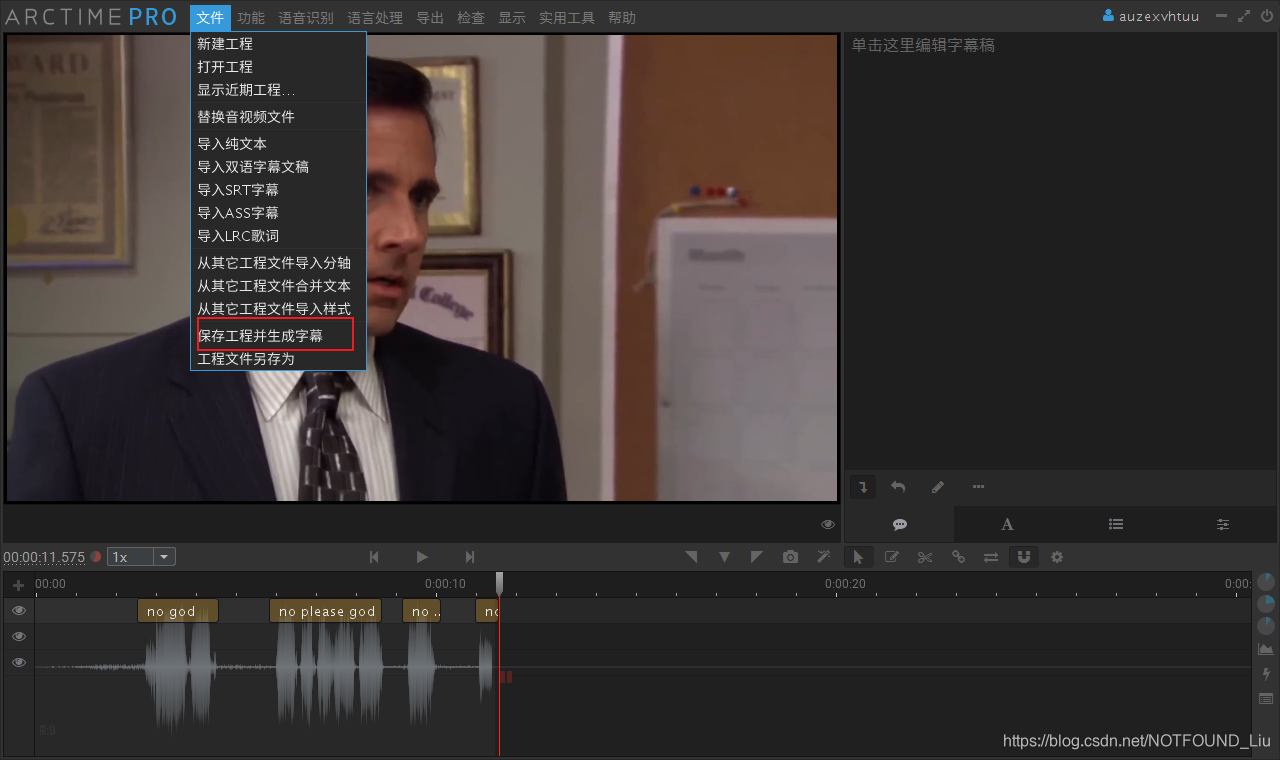Switch to the sliders settings tab
This screenshot has width=1280, height=760.
[x=1223, y=524]
